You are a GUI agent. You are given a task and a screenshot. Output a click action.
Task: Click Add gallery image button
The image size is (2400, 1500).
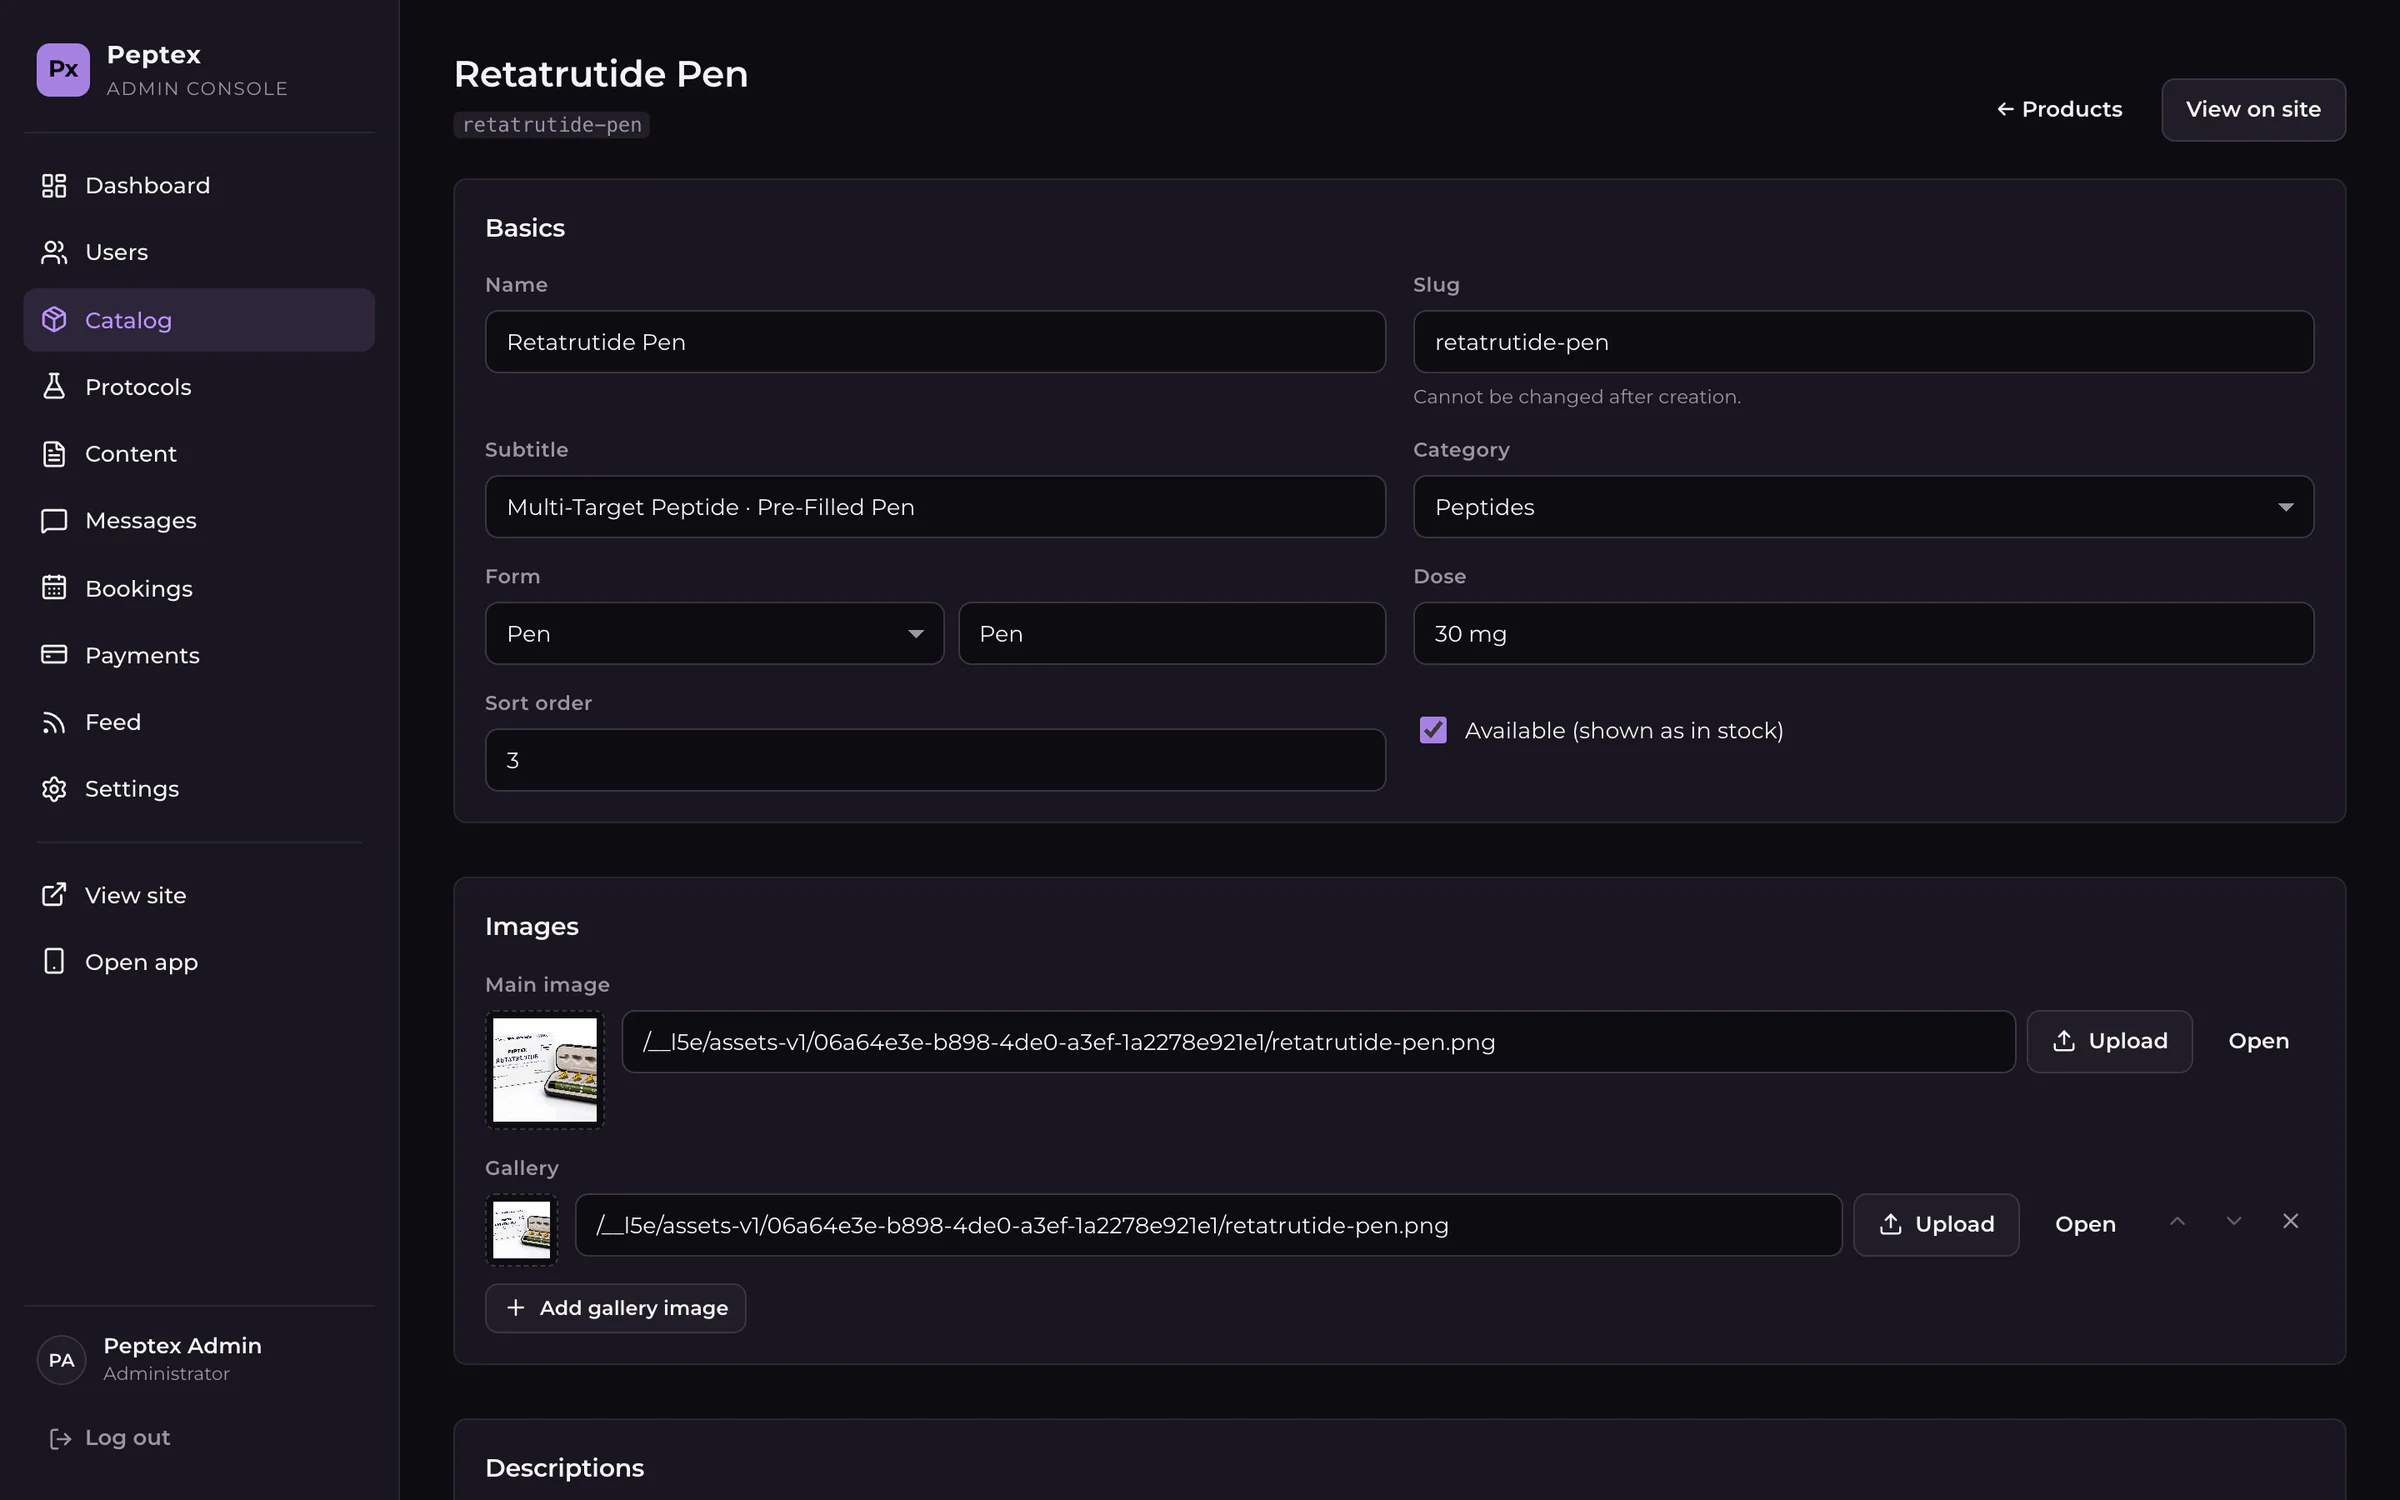615,1308
